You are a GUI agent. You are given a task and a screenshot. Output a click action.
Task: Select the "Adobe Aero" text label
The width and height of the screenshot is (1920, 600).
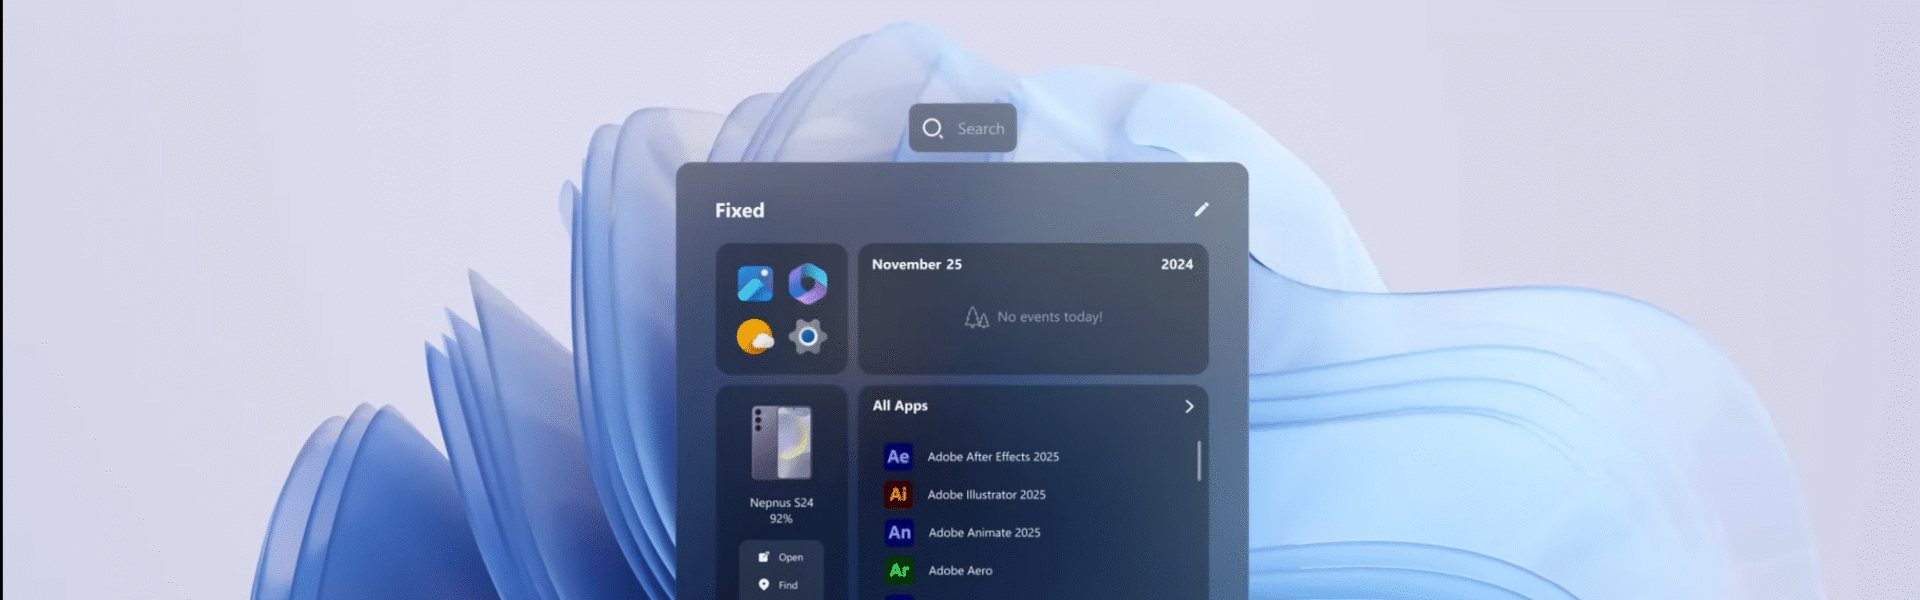[x=960, y=571]
